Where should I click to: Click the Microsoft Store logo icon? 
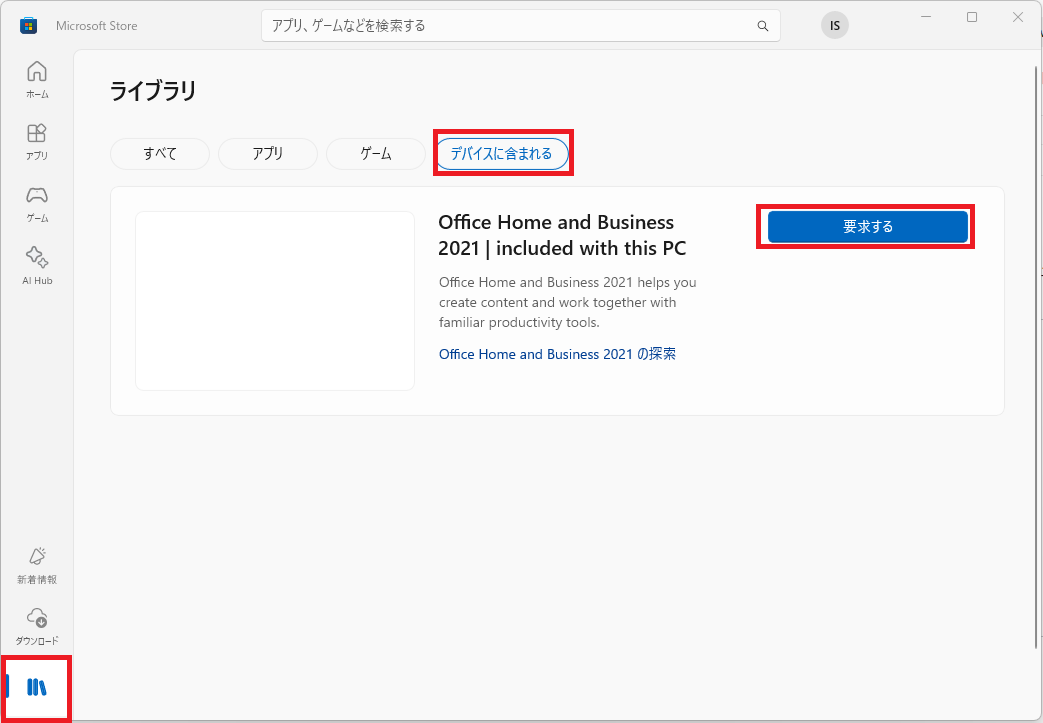(x=28, y=26)
